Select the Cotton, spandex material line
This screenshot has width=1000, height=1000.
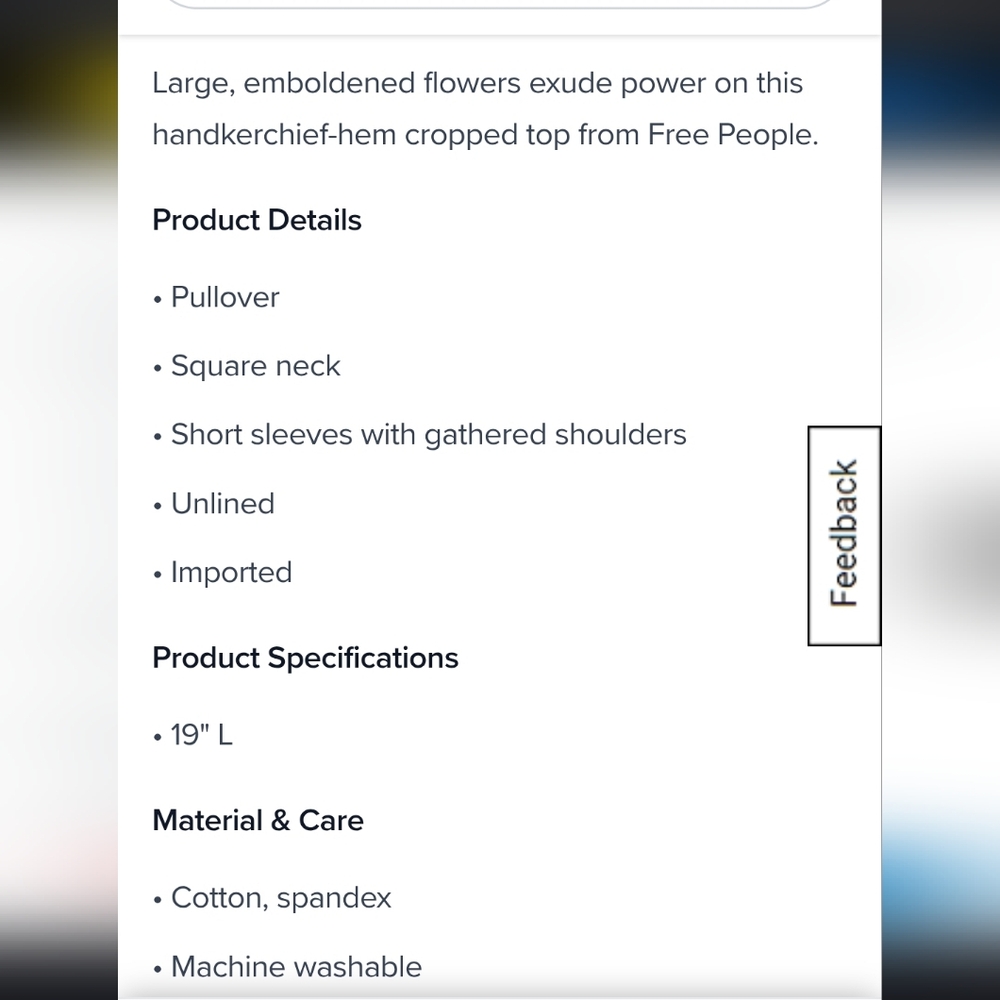(281, 897)
